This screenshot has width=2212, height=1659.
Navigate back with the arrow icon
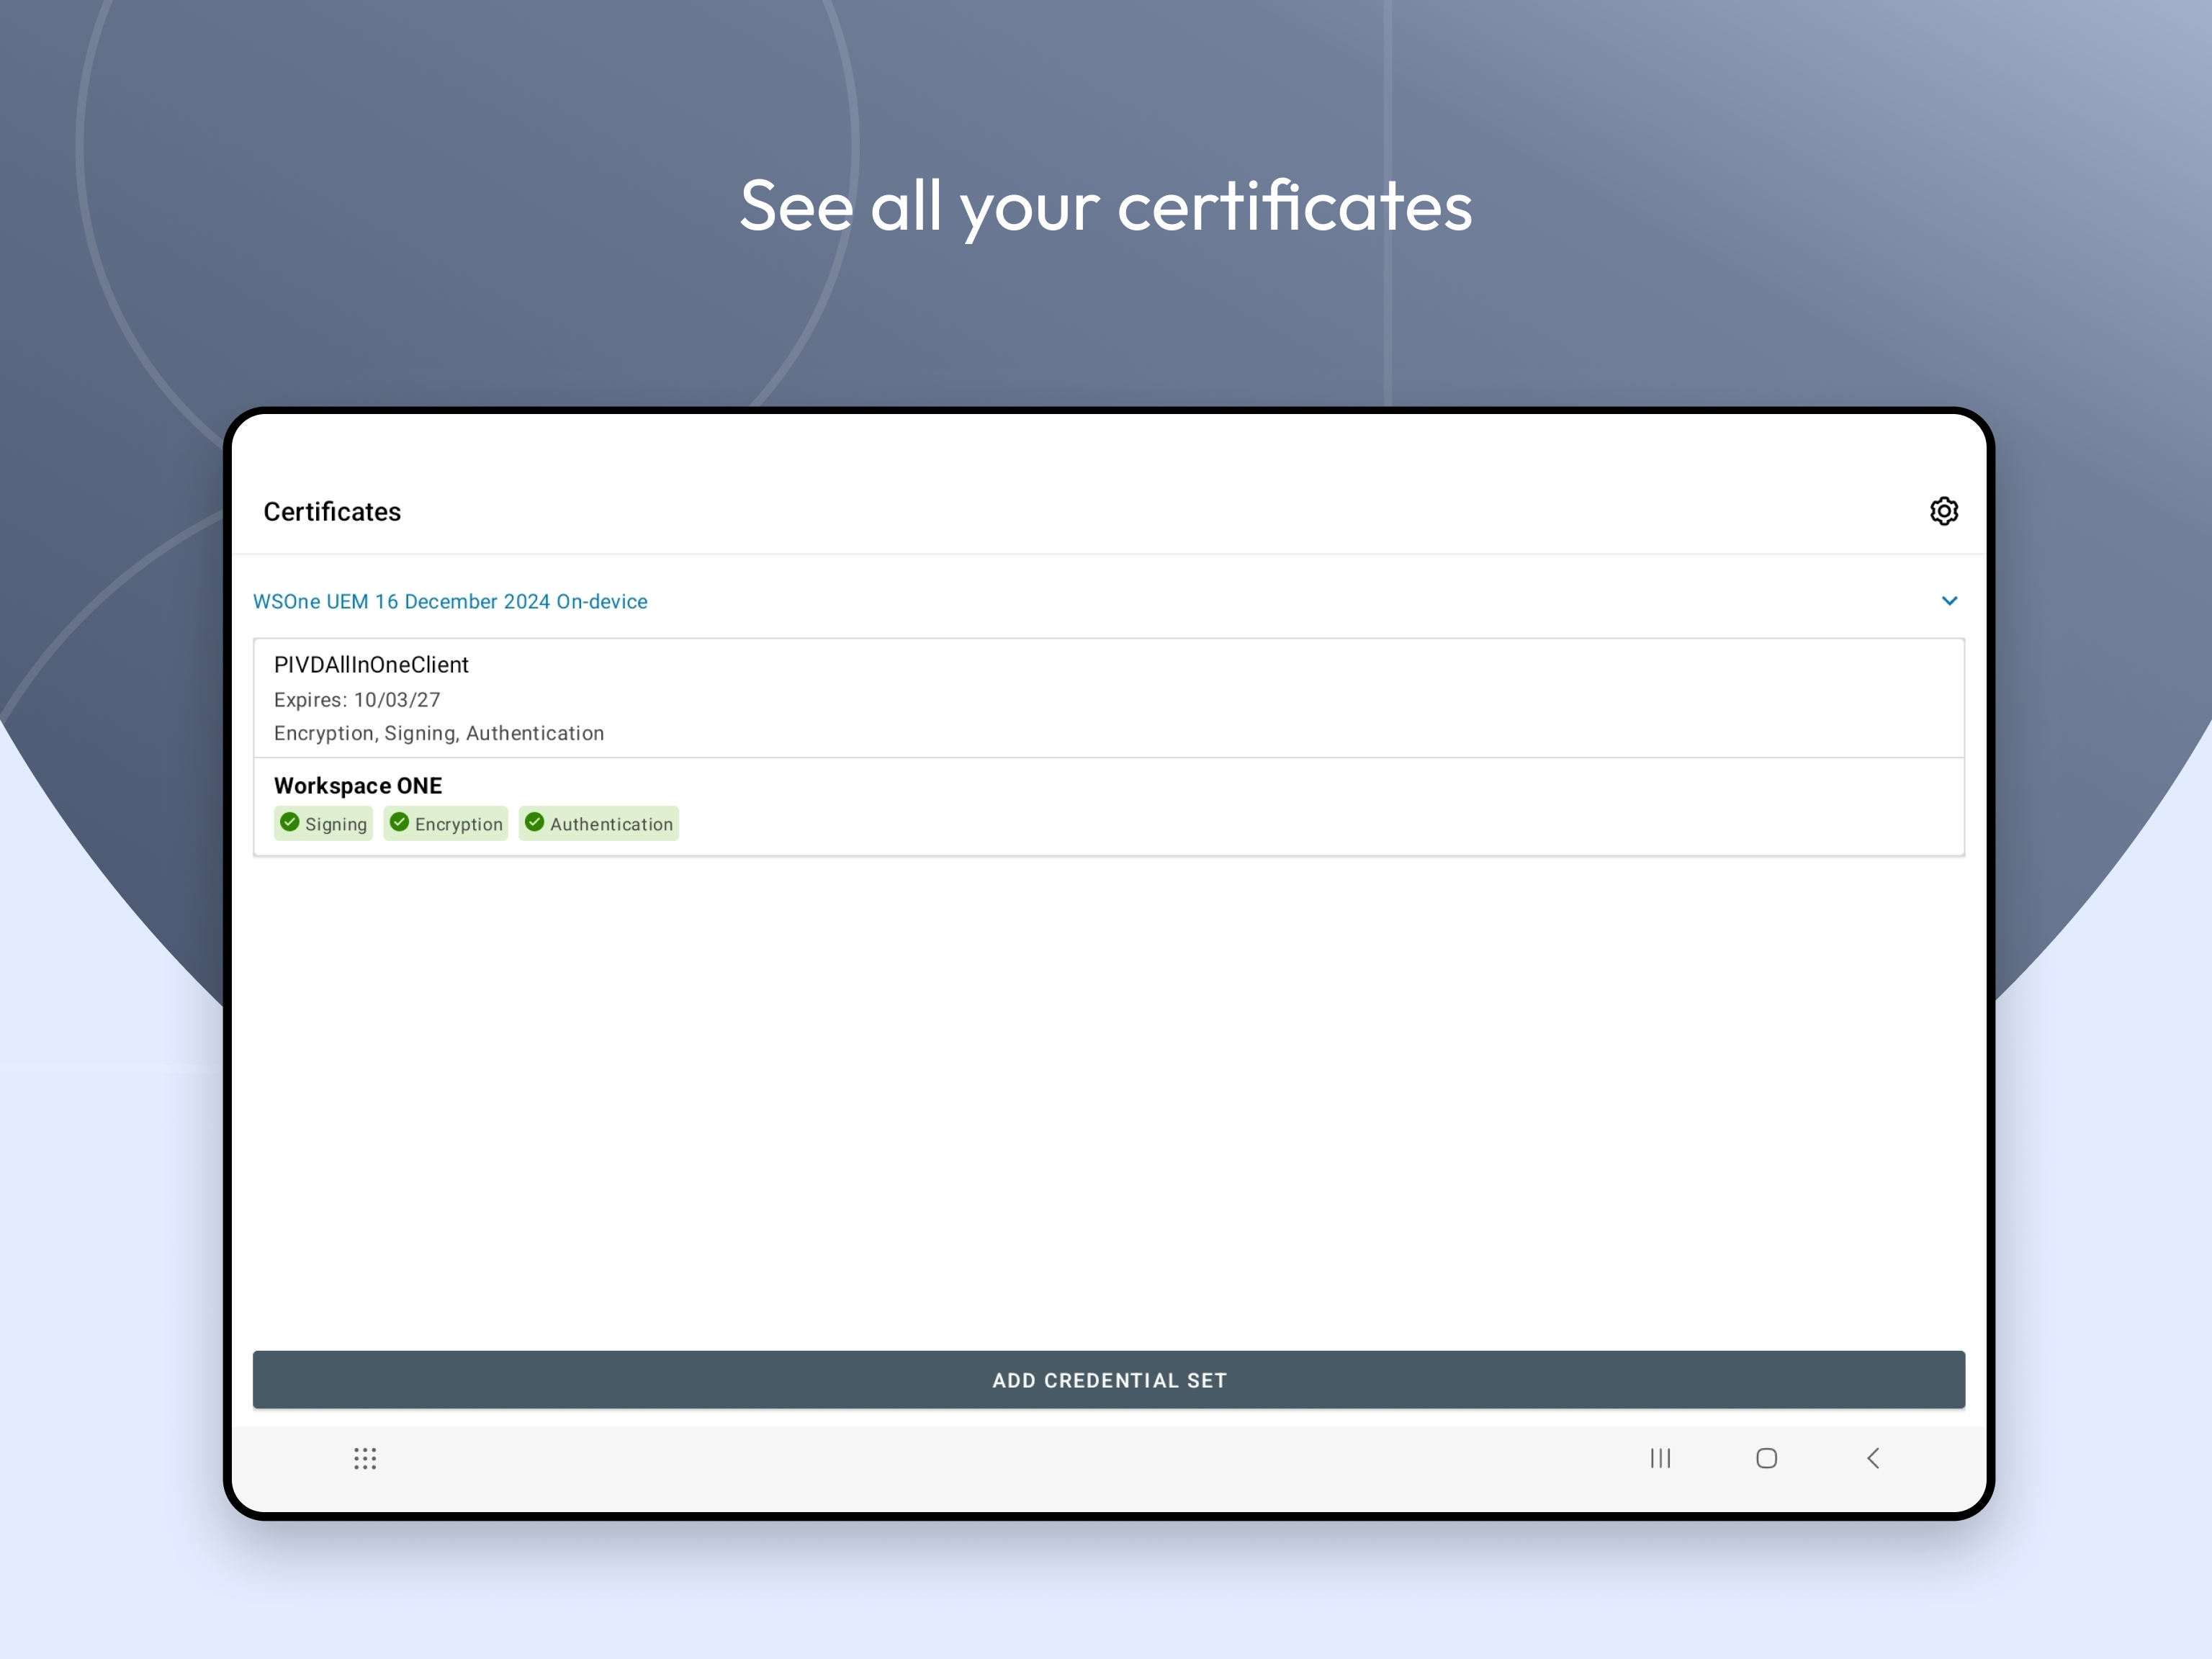coord(1873,1458)
